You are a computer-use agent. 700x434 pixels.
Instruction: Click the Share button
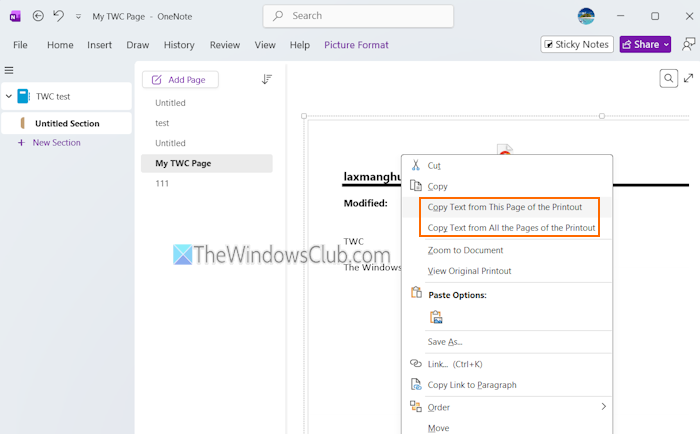click(641, 44)
